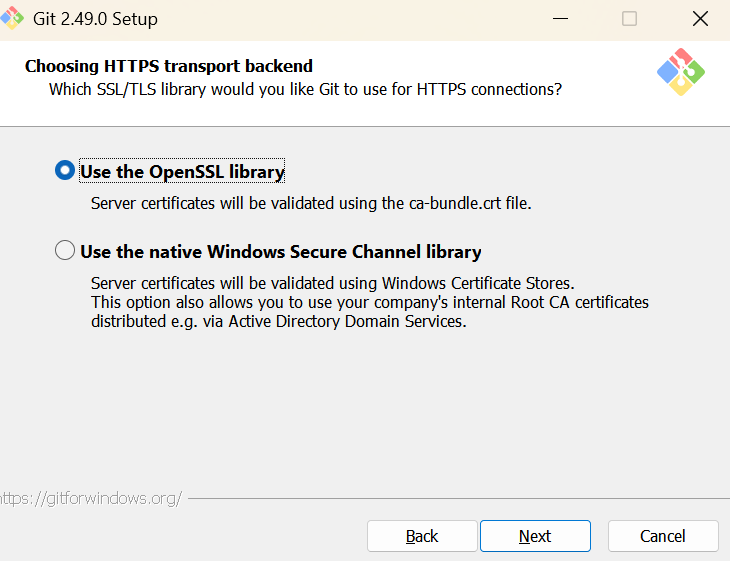Image resolution: width=730 pixels, height=561 pixels.
Task: Click the ca-bundle.crt description text
Action: [311, 203]
